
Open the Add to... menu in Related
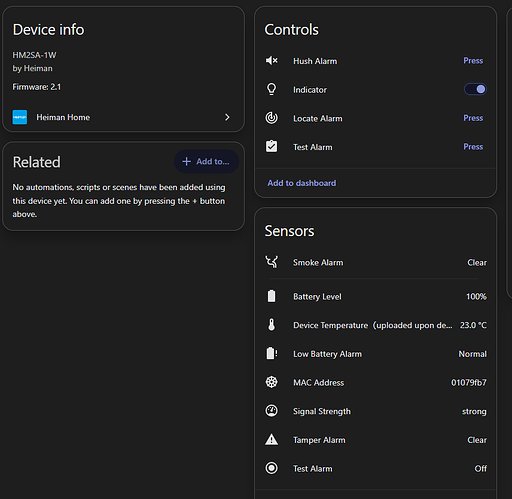[x=206, y=161]
